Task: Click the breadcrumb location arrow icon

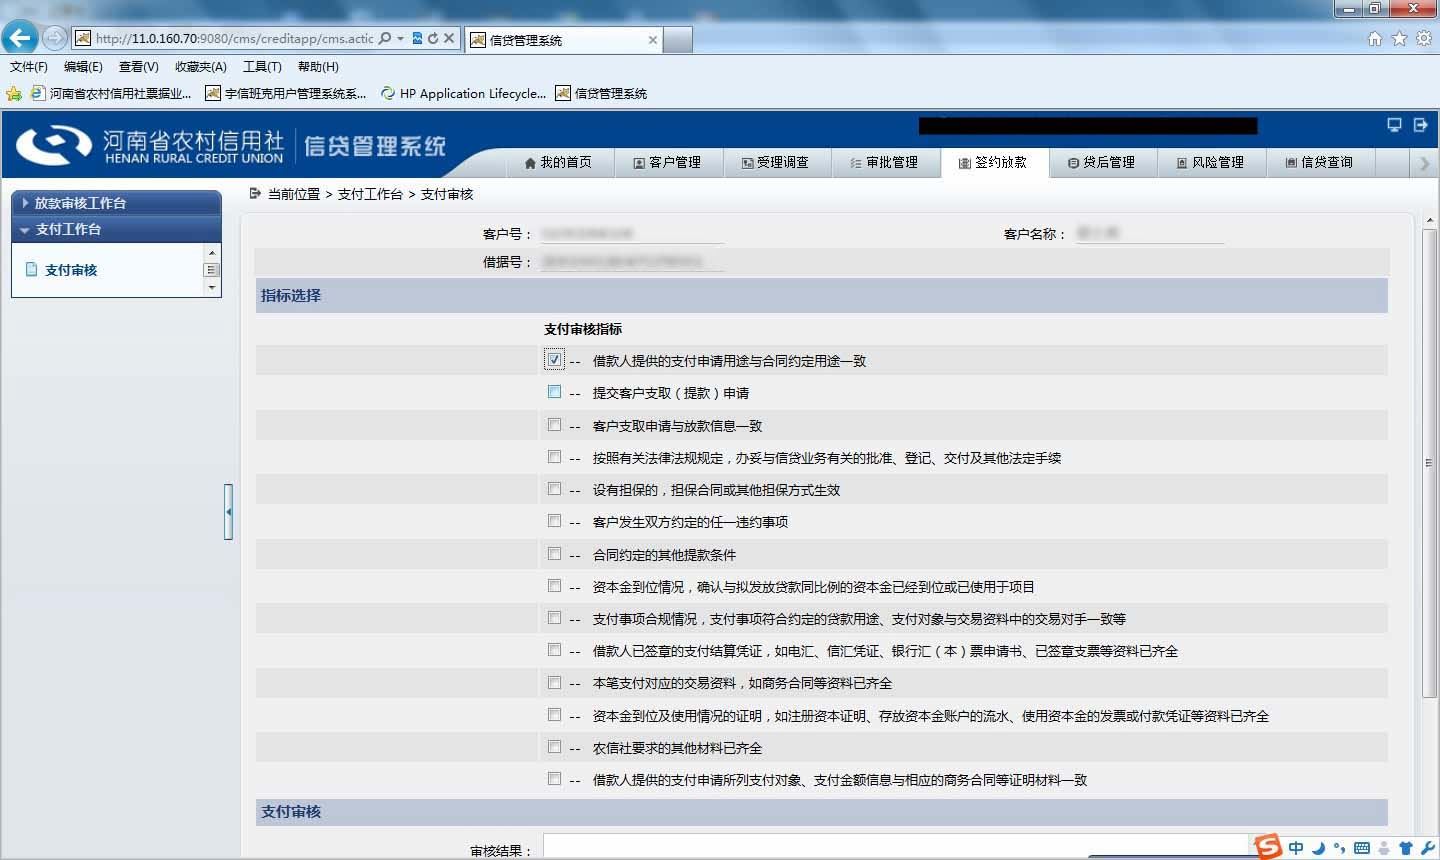Action: coord(255,193)
